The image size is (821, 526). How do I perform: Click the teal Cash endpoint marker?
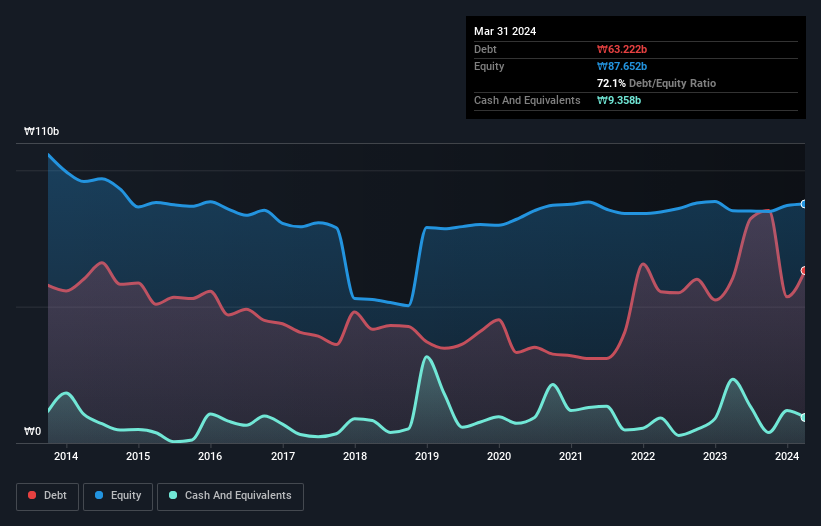[x=804, y=418]
